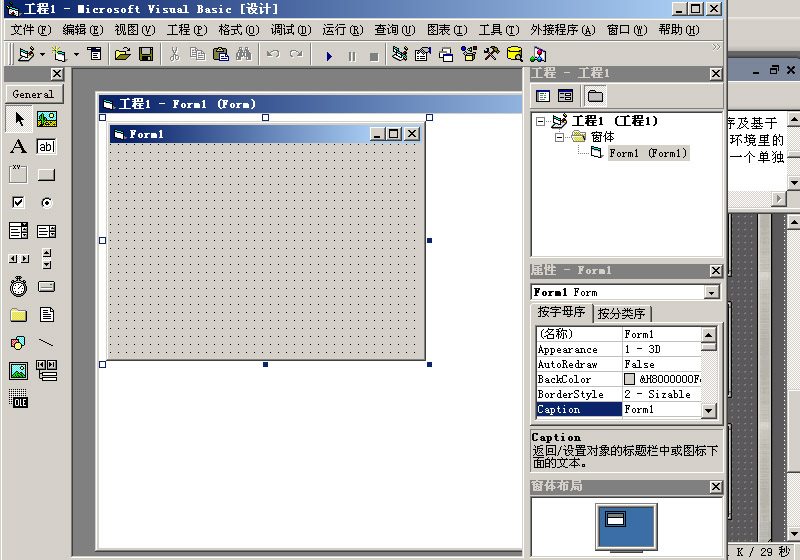The width and height of the screenshot is (800, 560).
Task: Click the Open Project toolbar icon
Action: [x=122, y=54]
